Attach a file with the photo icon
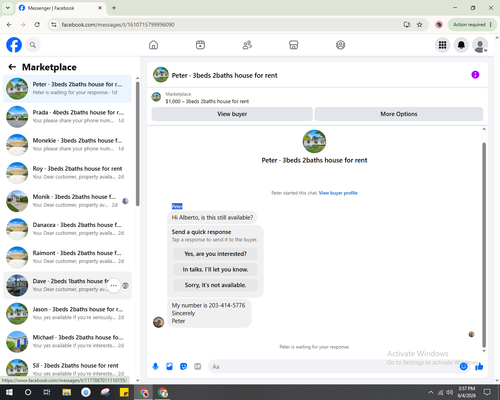 point(169,367)
